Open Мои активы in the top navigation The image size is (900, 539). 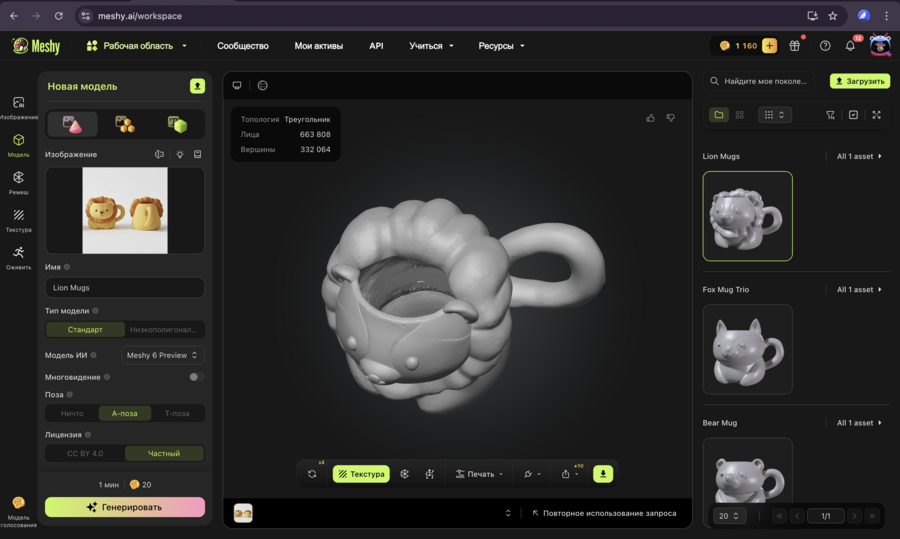point(319,46)
